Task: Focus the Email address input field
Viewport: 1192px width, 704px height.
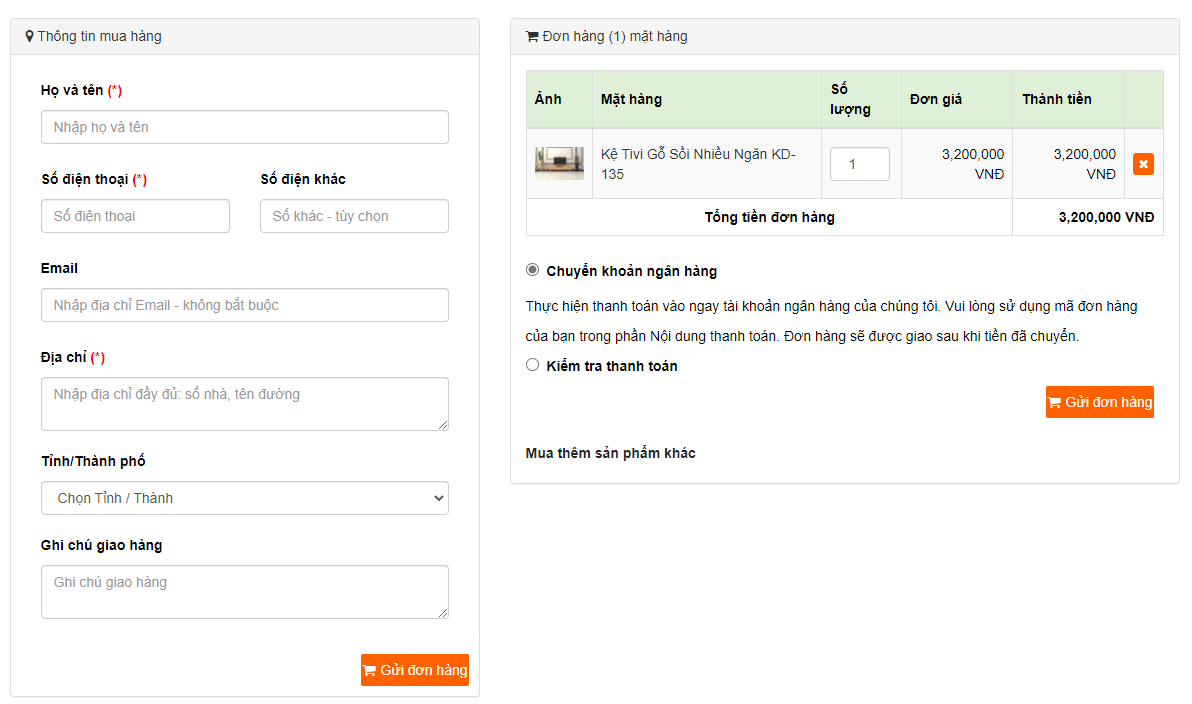Action: (x=245, y=305)
